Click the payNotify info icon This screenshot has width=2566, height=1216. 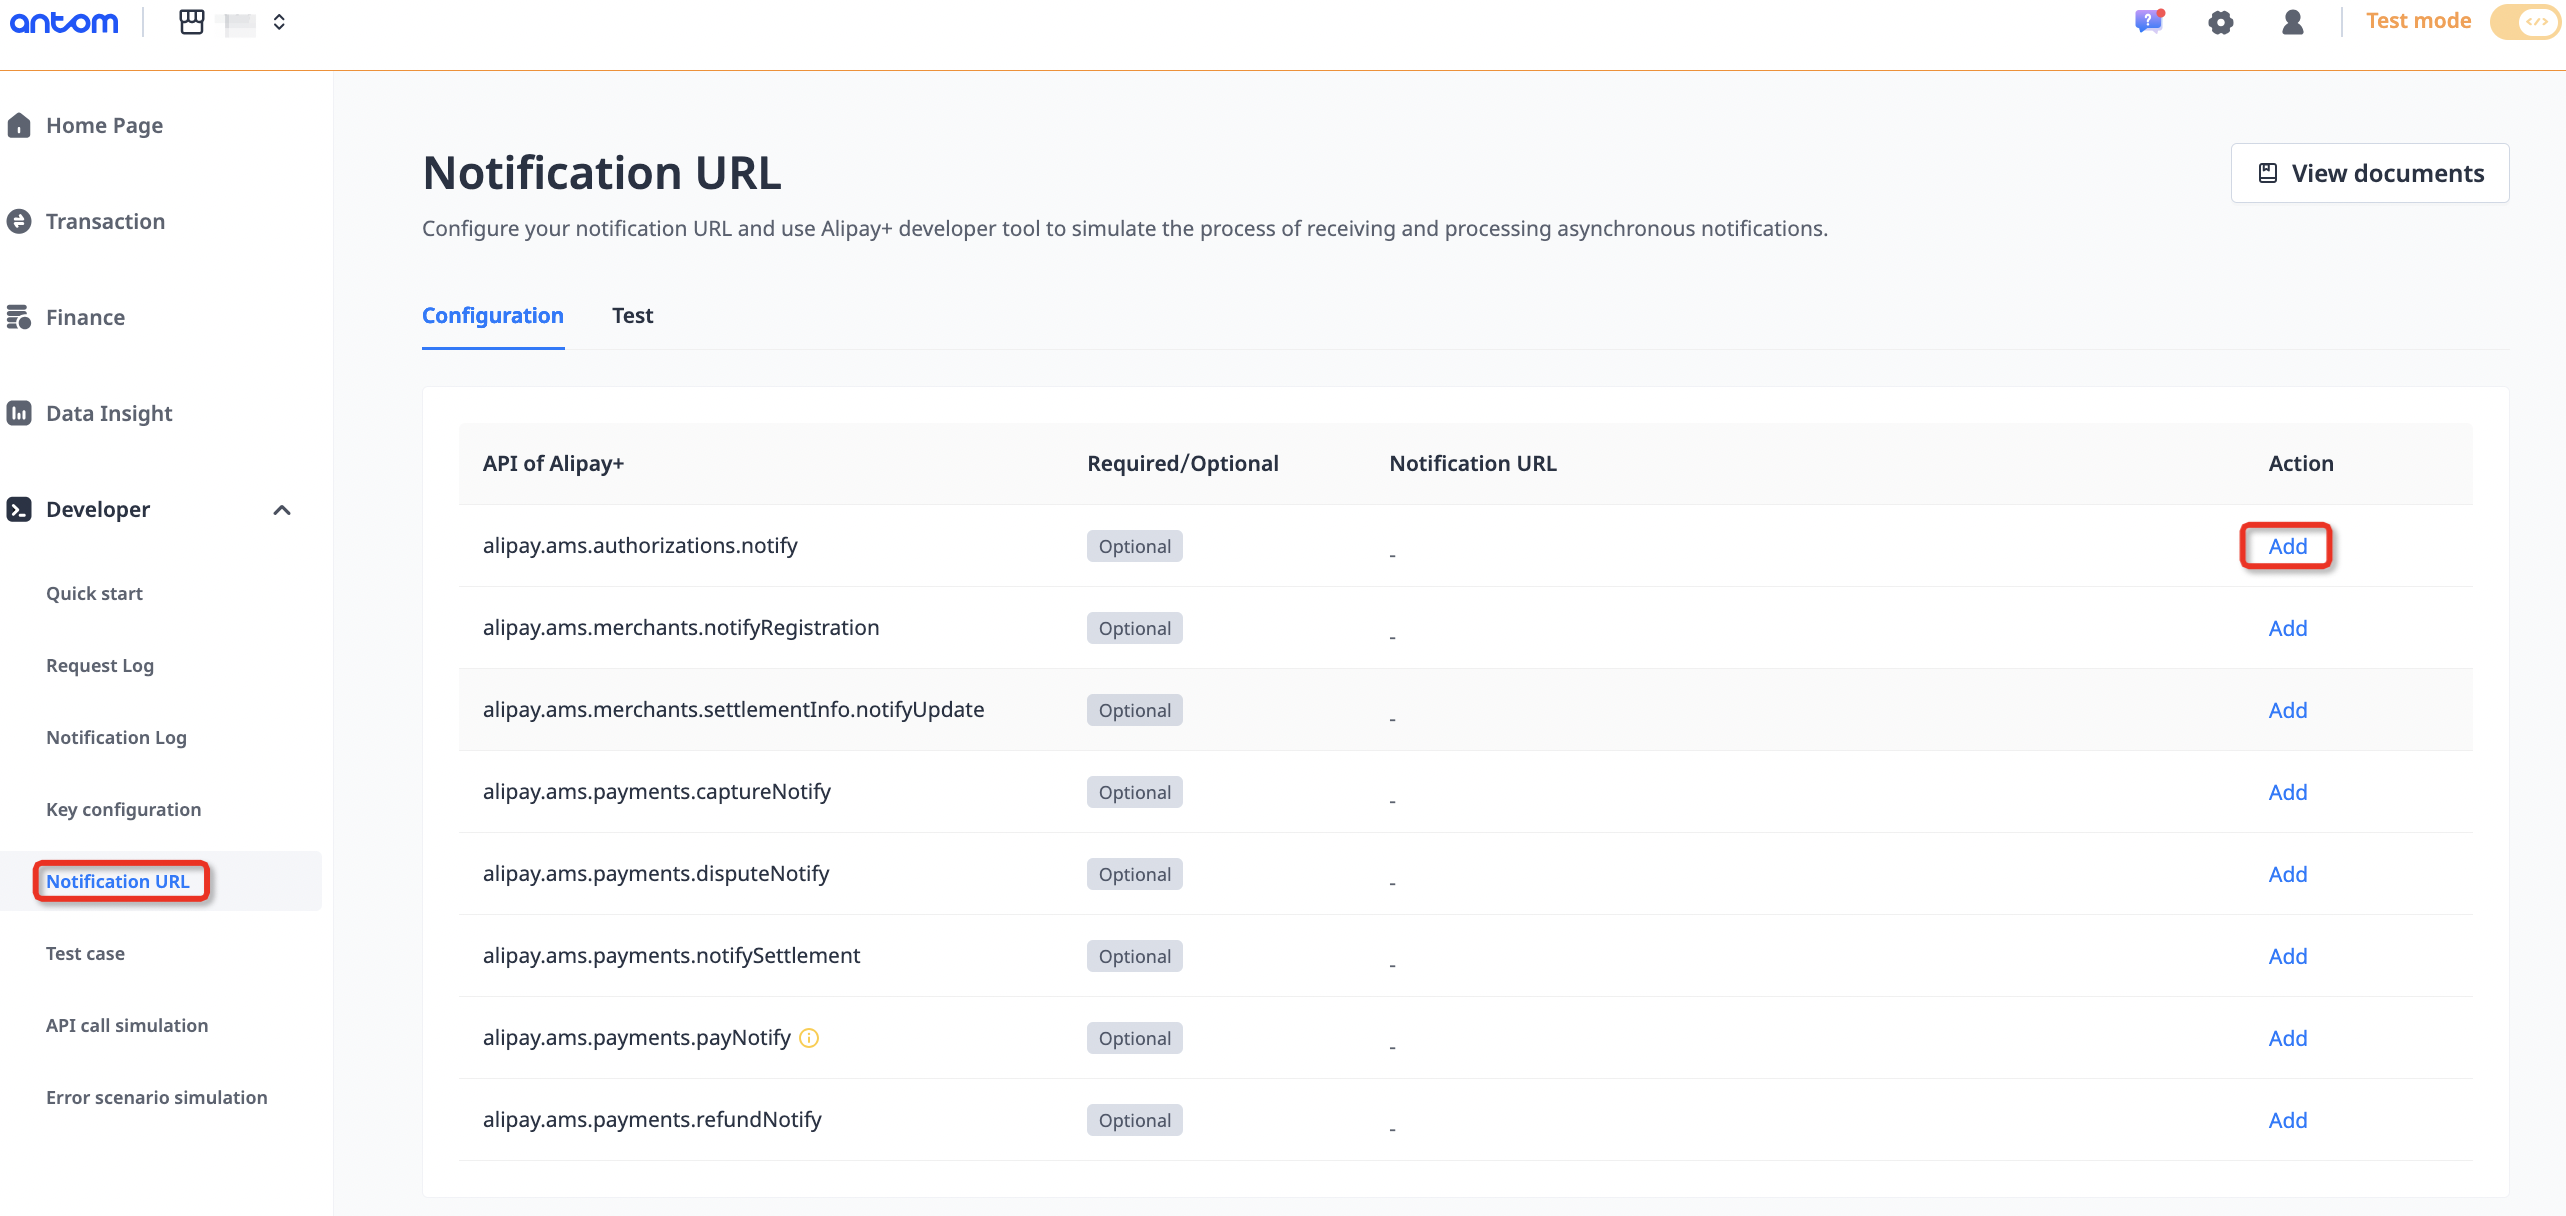point(810,1038)
